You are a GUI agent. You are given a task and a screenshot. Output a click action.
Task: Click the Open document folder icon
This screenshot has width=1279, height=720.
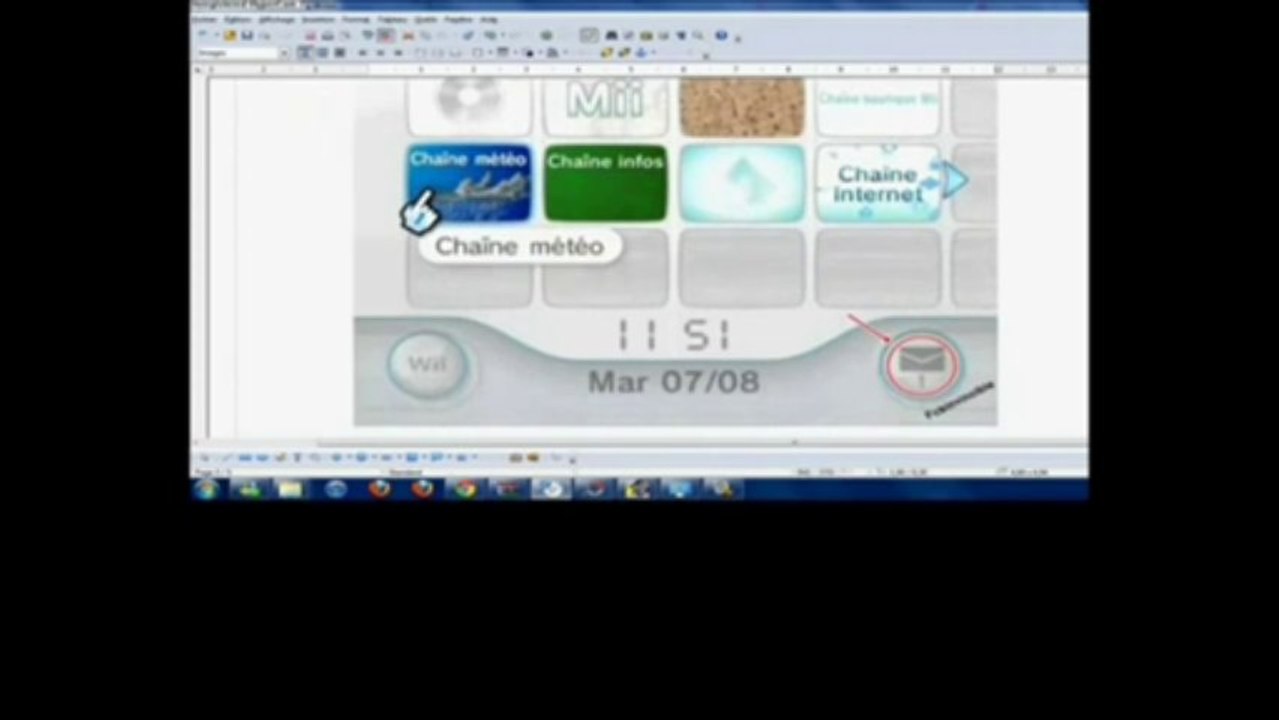[231, 36]
